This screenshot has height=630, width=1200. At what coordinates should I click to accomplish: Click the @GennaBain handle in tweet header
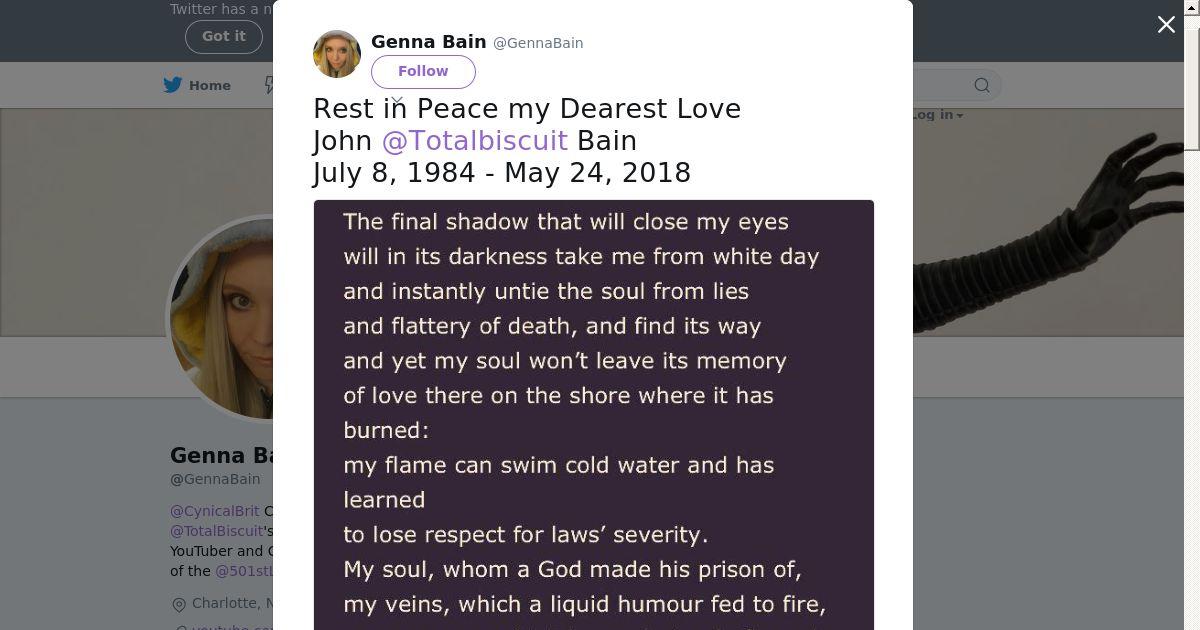(538, 43)
